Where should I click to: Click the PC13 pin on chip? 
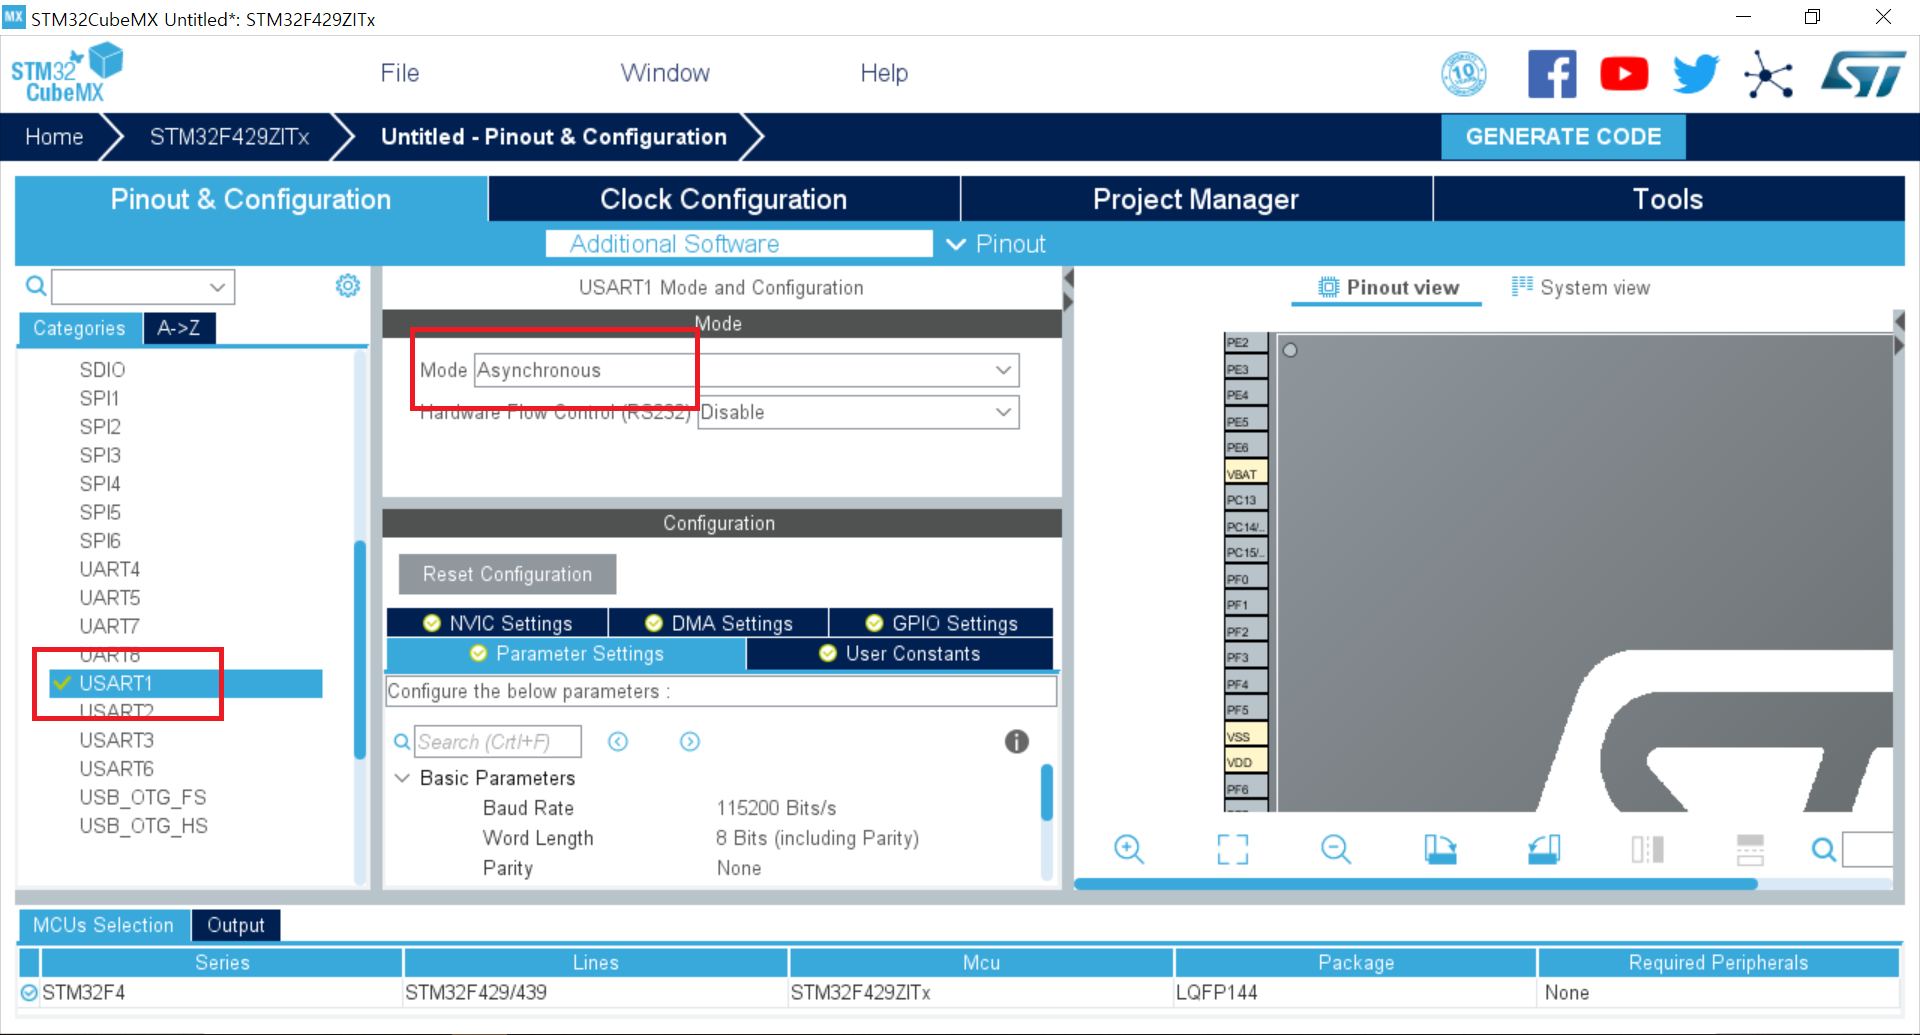(x=1246, y=499)
